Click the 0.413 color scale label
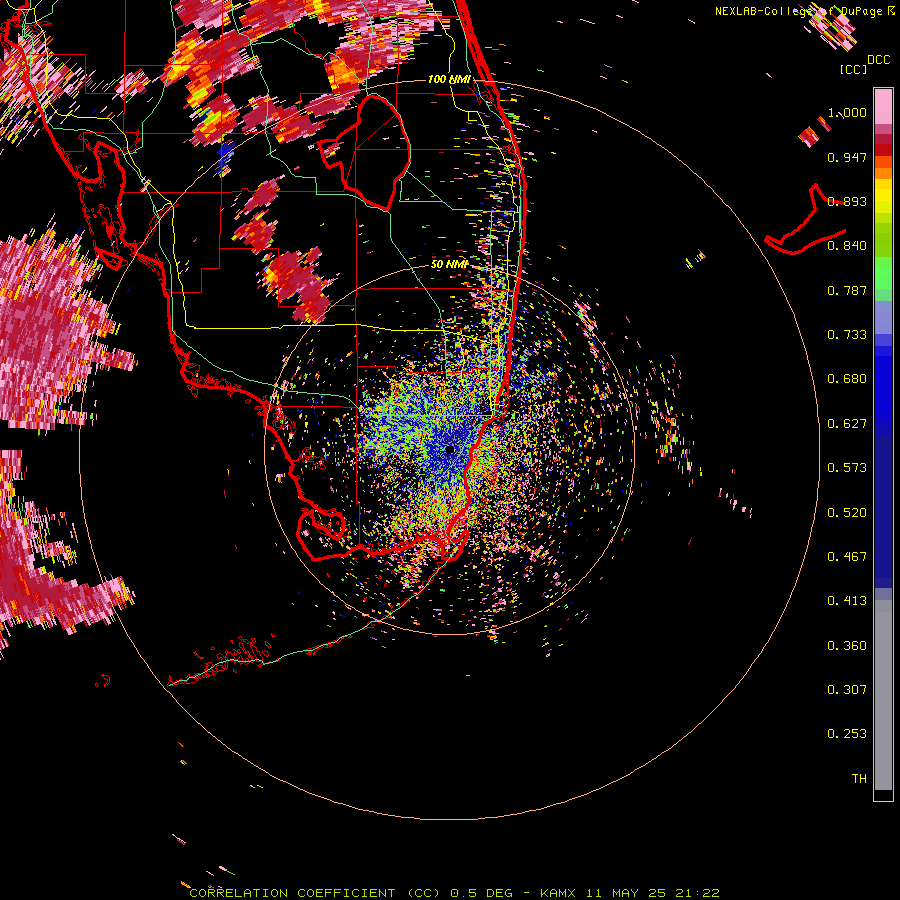This screenshot has height=900, width=900. pos(847,601)
